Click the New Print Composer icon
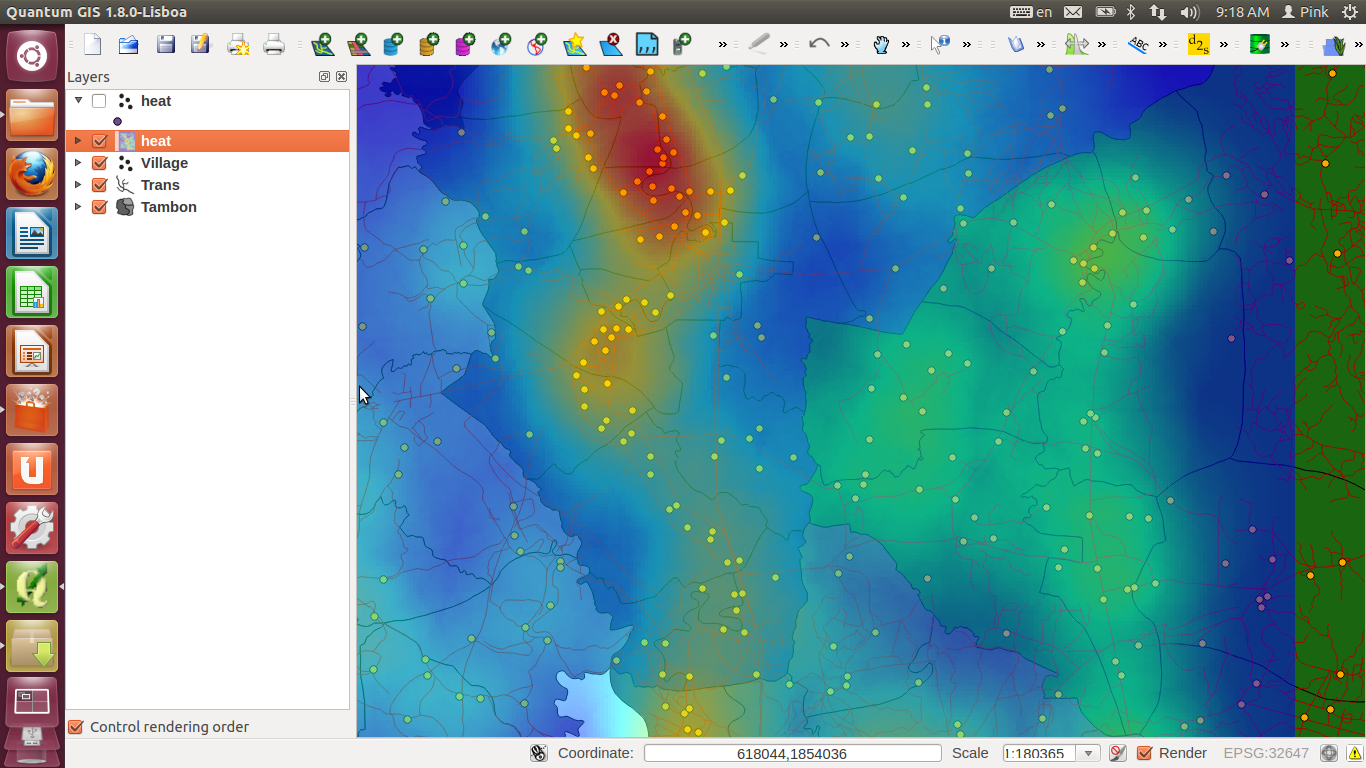Image resolution: width=1366 pixels, height=768 pixels. tap(647, 46)
